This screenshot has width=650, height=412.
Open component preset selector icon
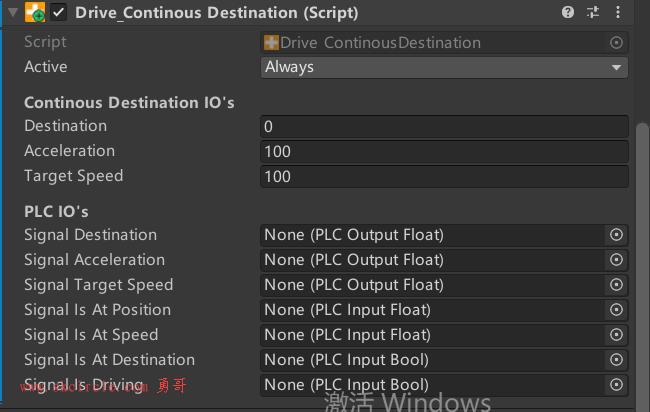(593, 12)
